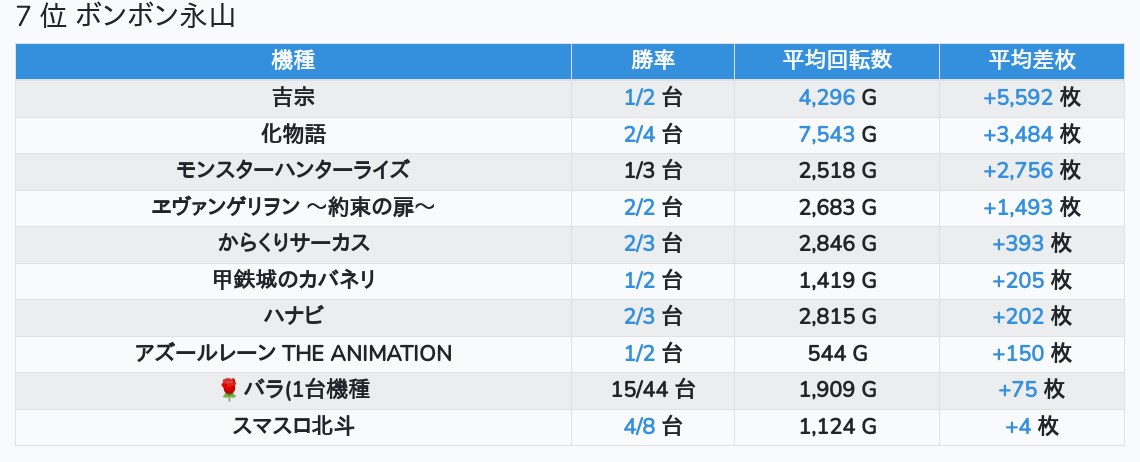Click the アズールレーン THE ANIMATION row name
The image size is (1140, 462).
pyautogui.click(x=293, y=353)
